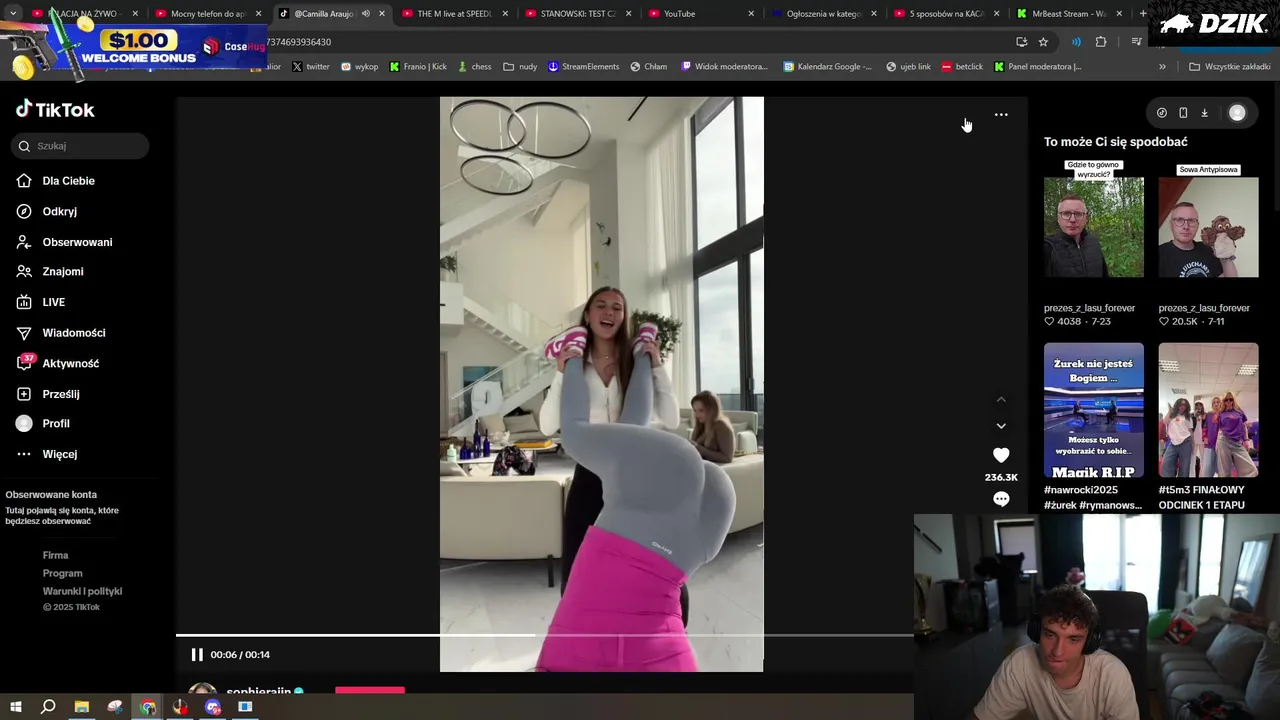Screen dimensions: 1280x720
Task: Click prezes_z_lasu_forever under the 20.5K-likes video
Action: (1204, 308)
